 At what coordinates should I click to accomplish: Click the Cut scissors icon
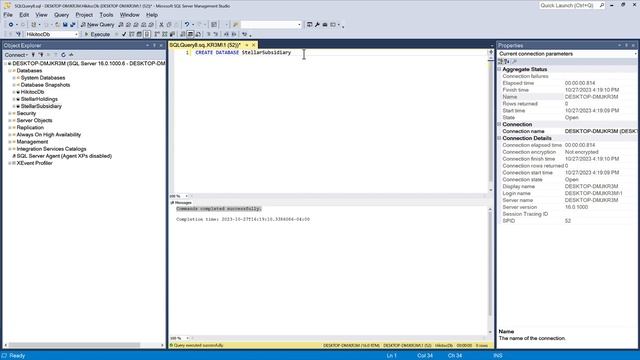tap(161, 24)
